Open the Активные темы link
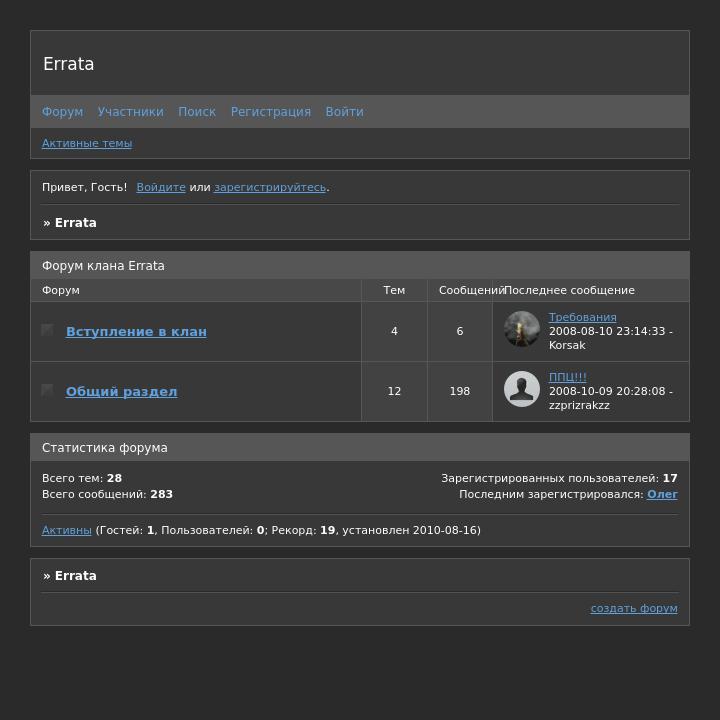This screenshot has height=720, width=720. 87,143
